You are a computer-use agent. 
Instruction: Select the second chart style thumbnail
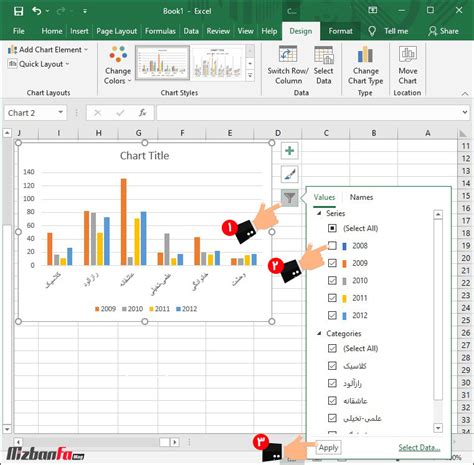tap(217, 63)
